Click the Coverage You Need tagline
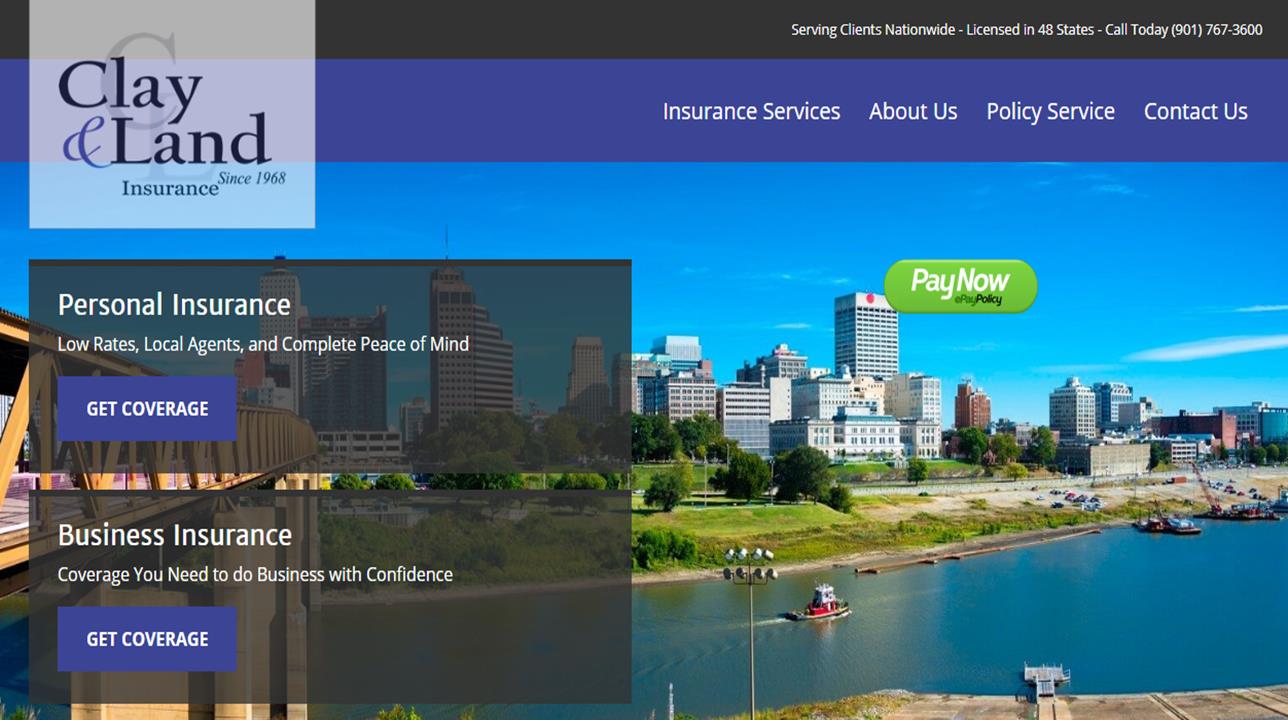Image resolution: width=1288 pixels, height=720 pixels. 255,574
